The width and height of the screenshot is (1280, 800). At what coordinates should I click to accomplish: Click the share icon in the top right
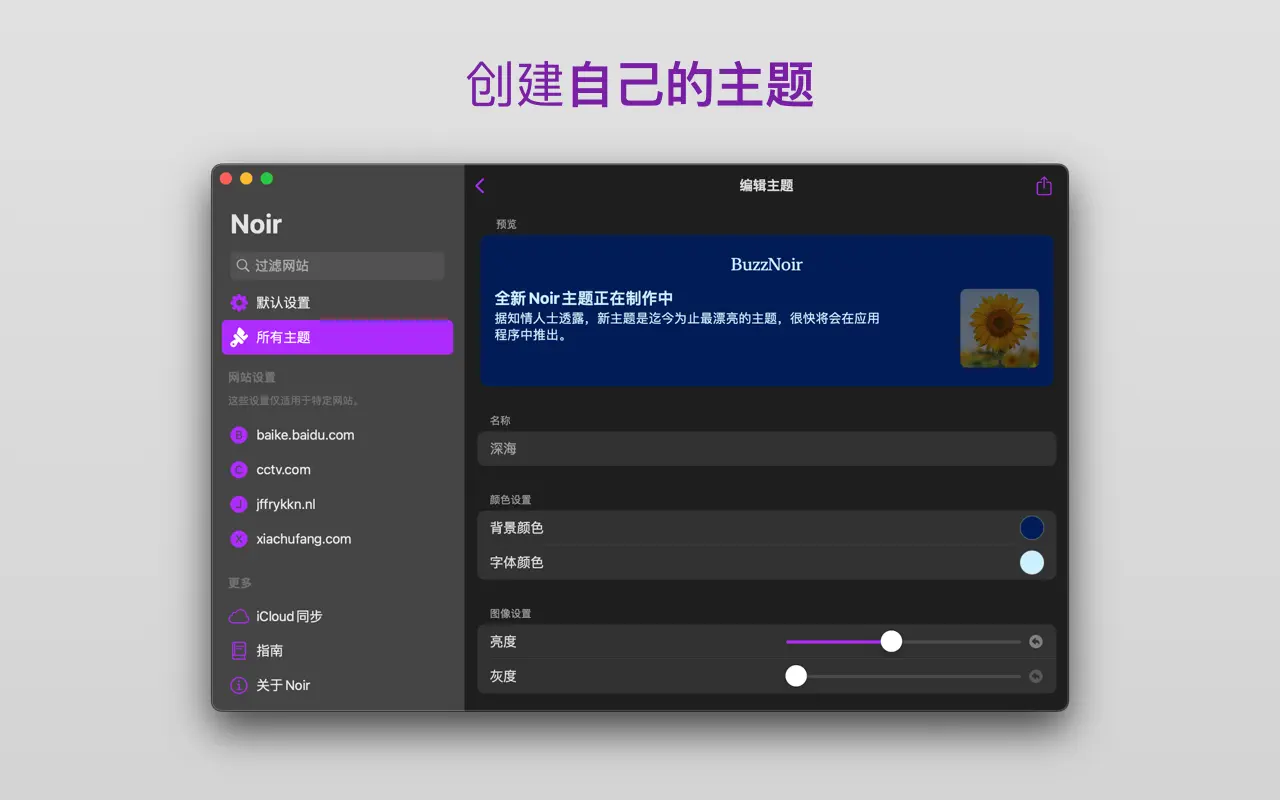1044,186
